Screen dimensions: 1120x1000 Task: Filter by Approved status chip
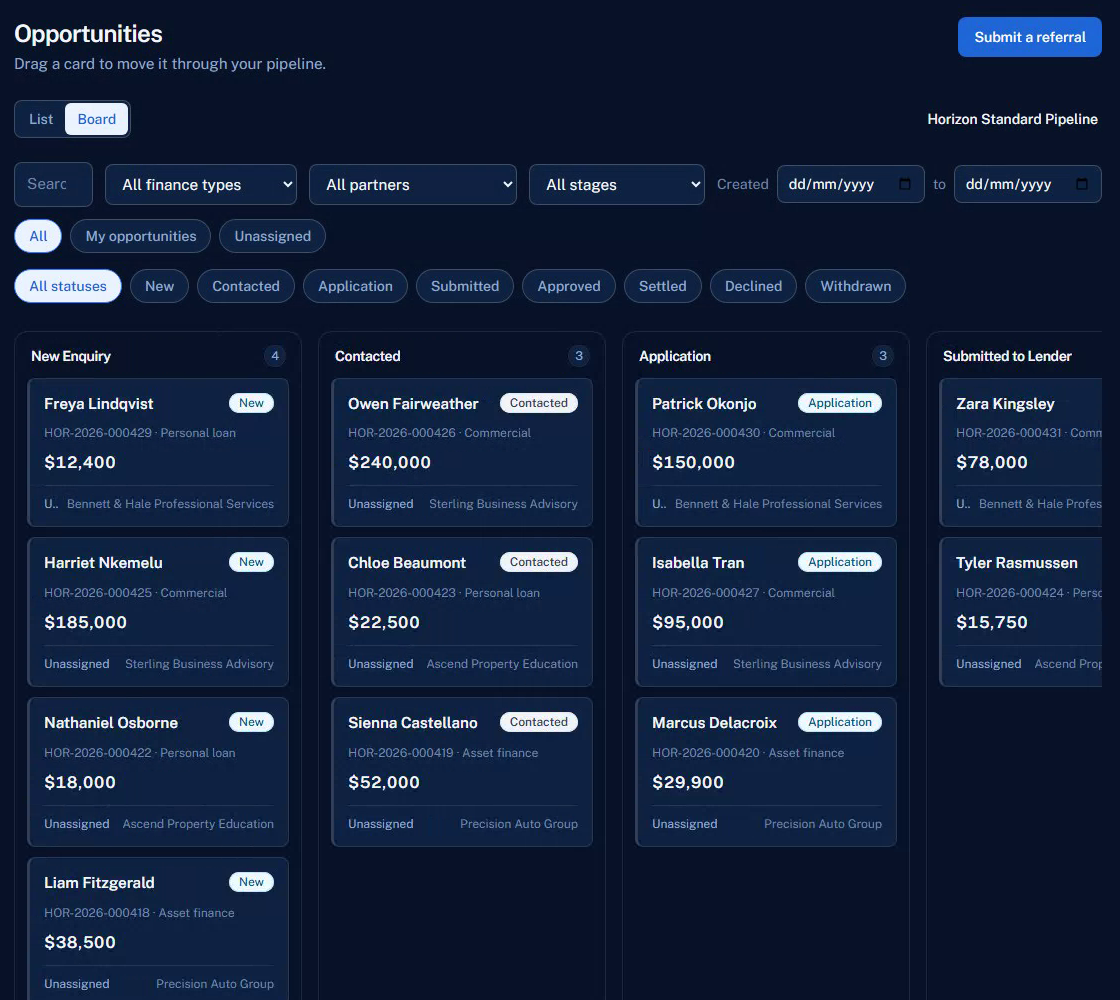click(x=569, y=286)
